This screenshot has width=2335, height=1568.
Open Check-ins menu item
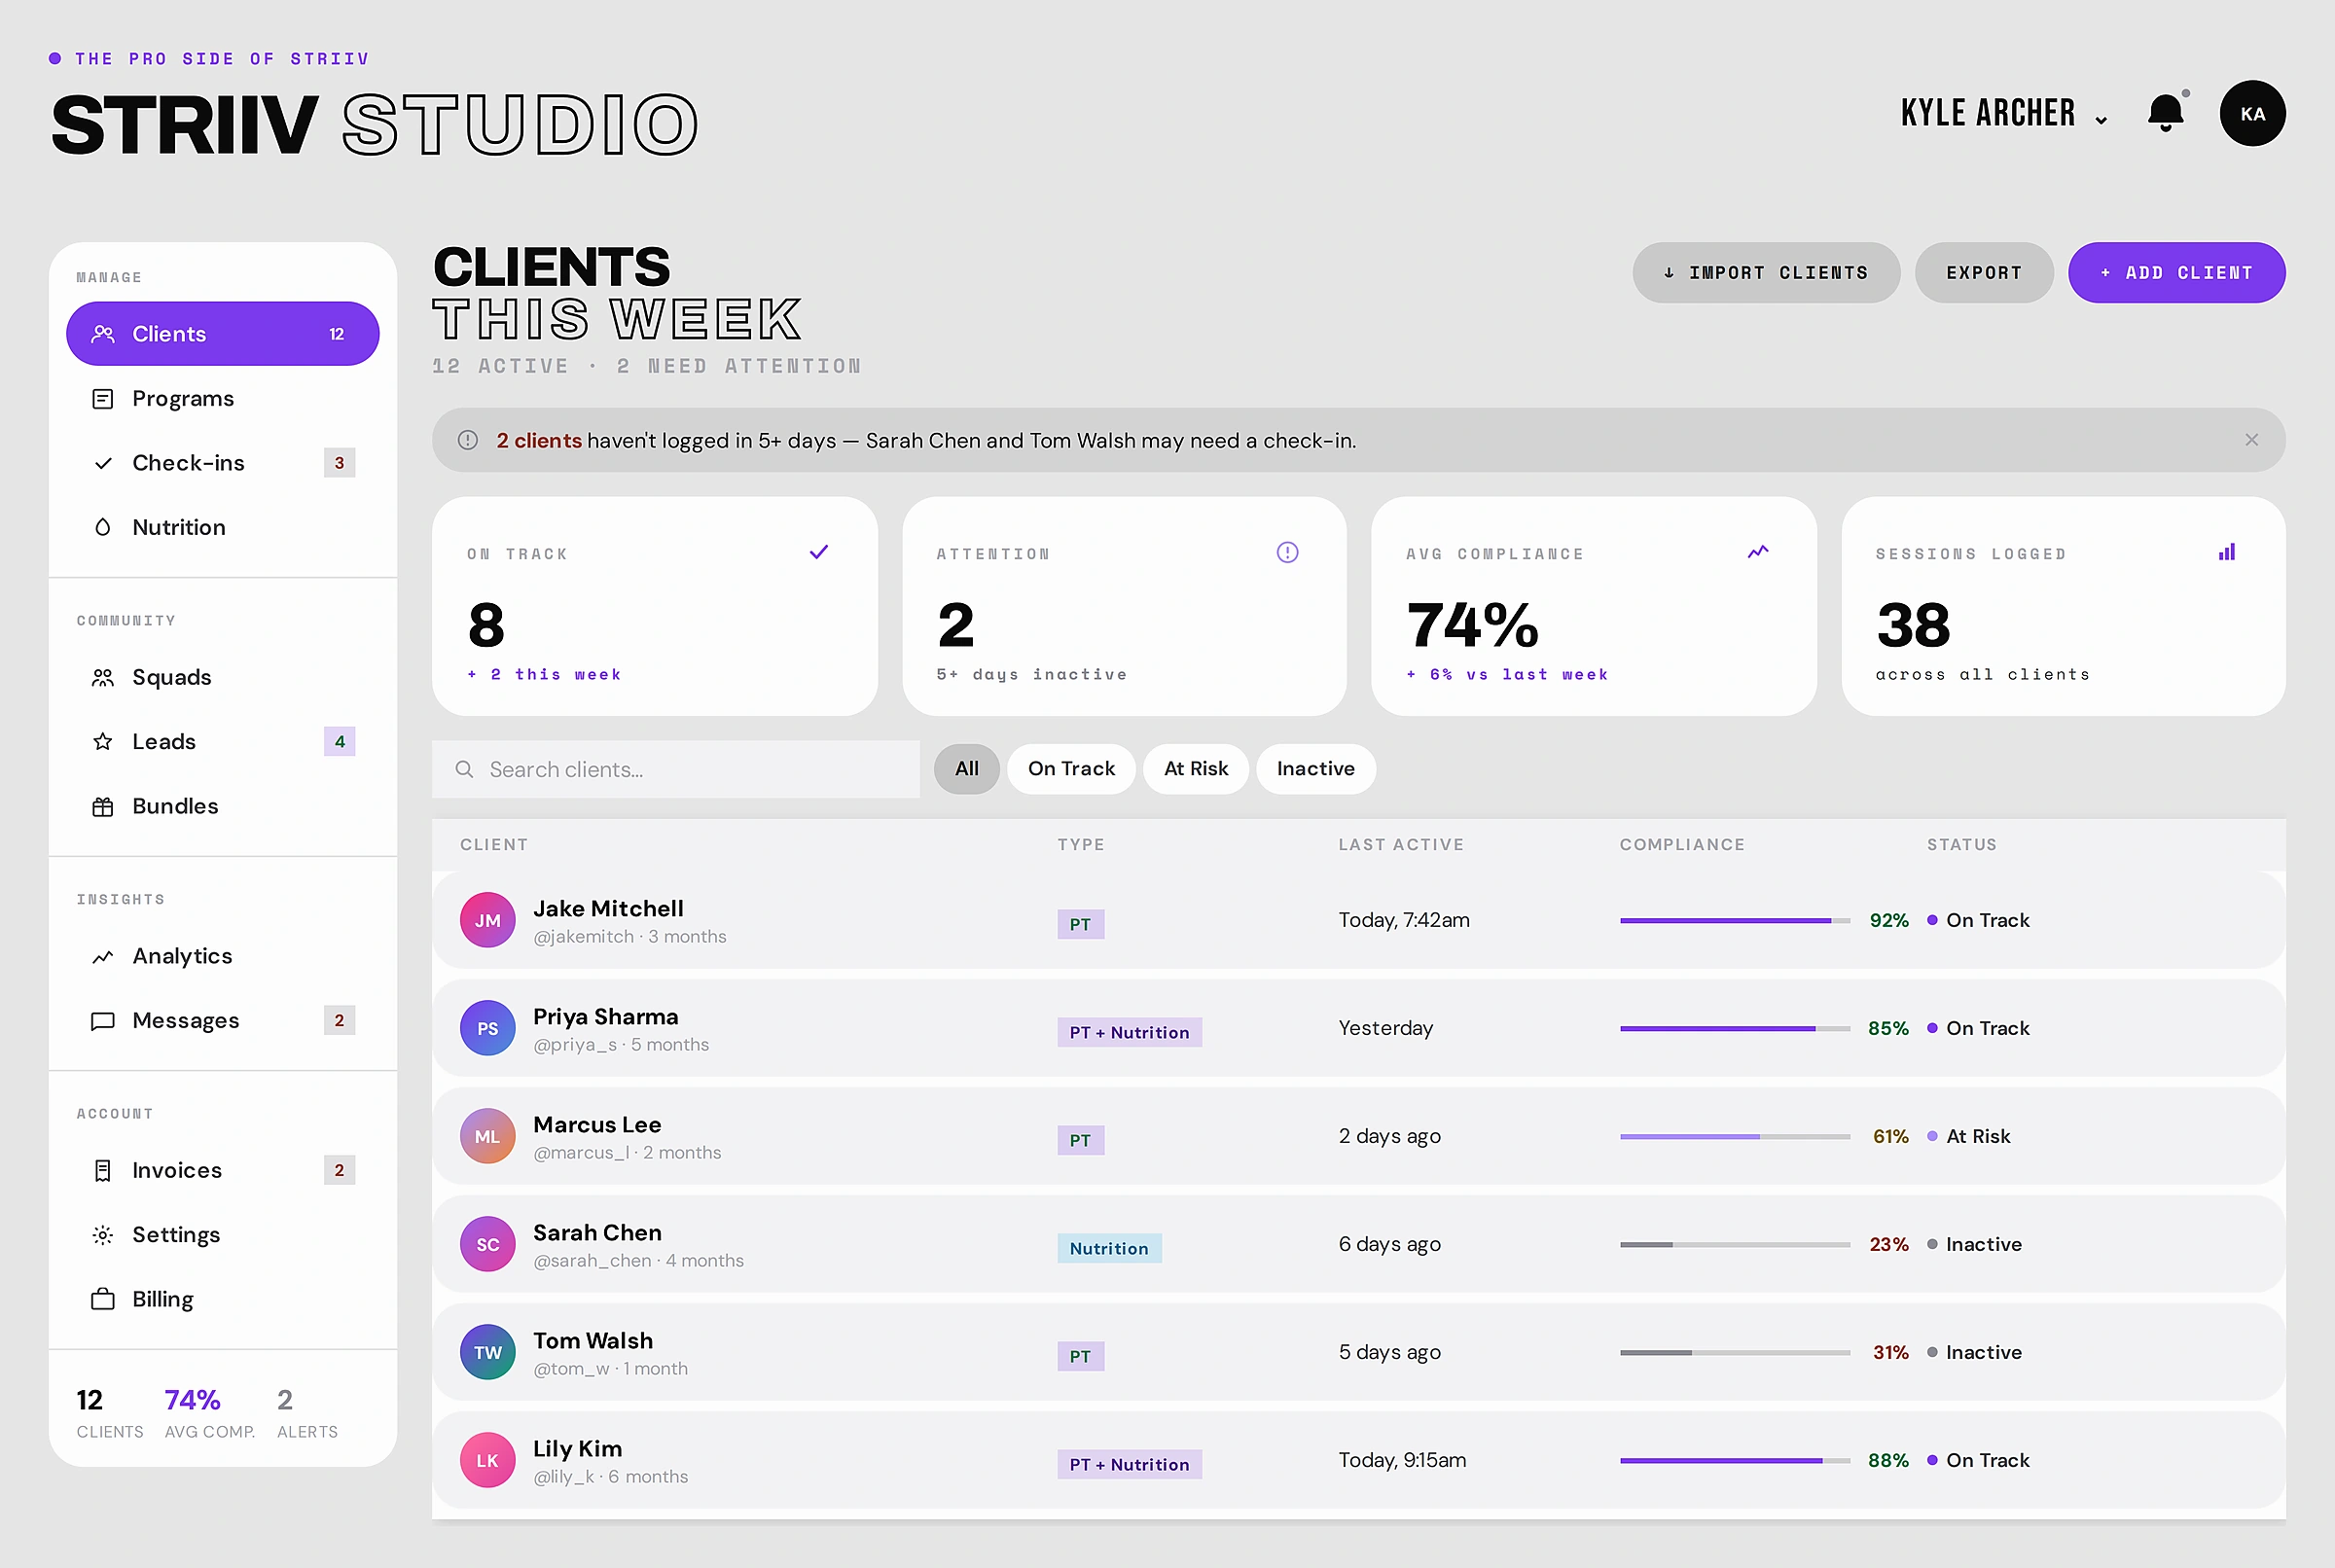pos(223,463)
